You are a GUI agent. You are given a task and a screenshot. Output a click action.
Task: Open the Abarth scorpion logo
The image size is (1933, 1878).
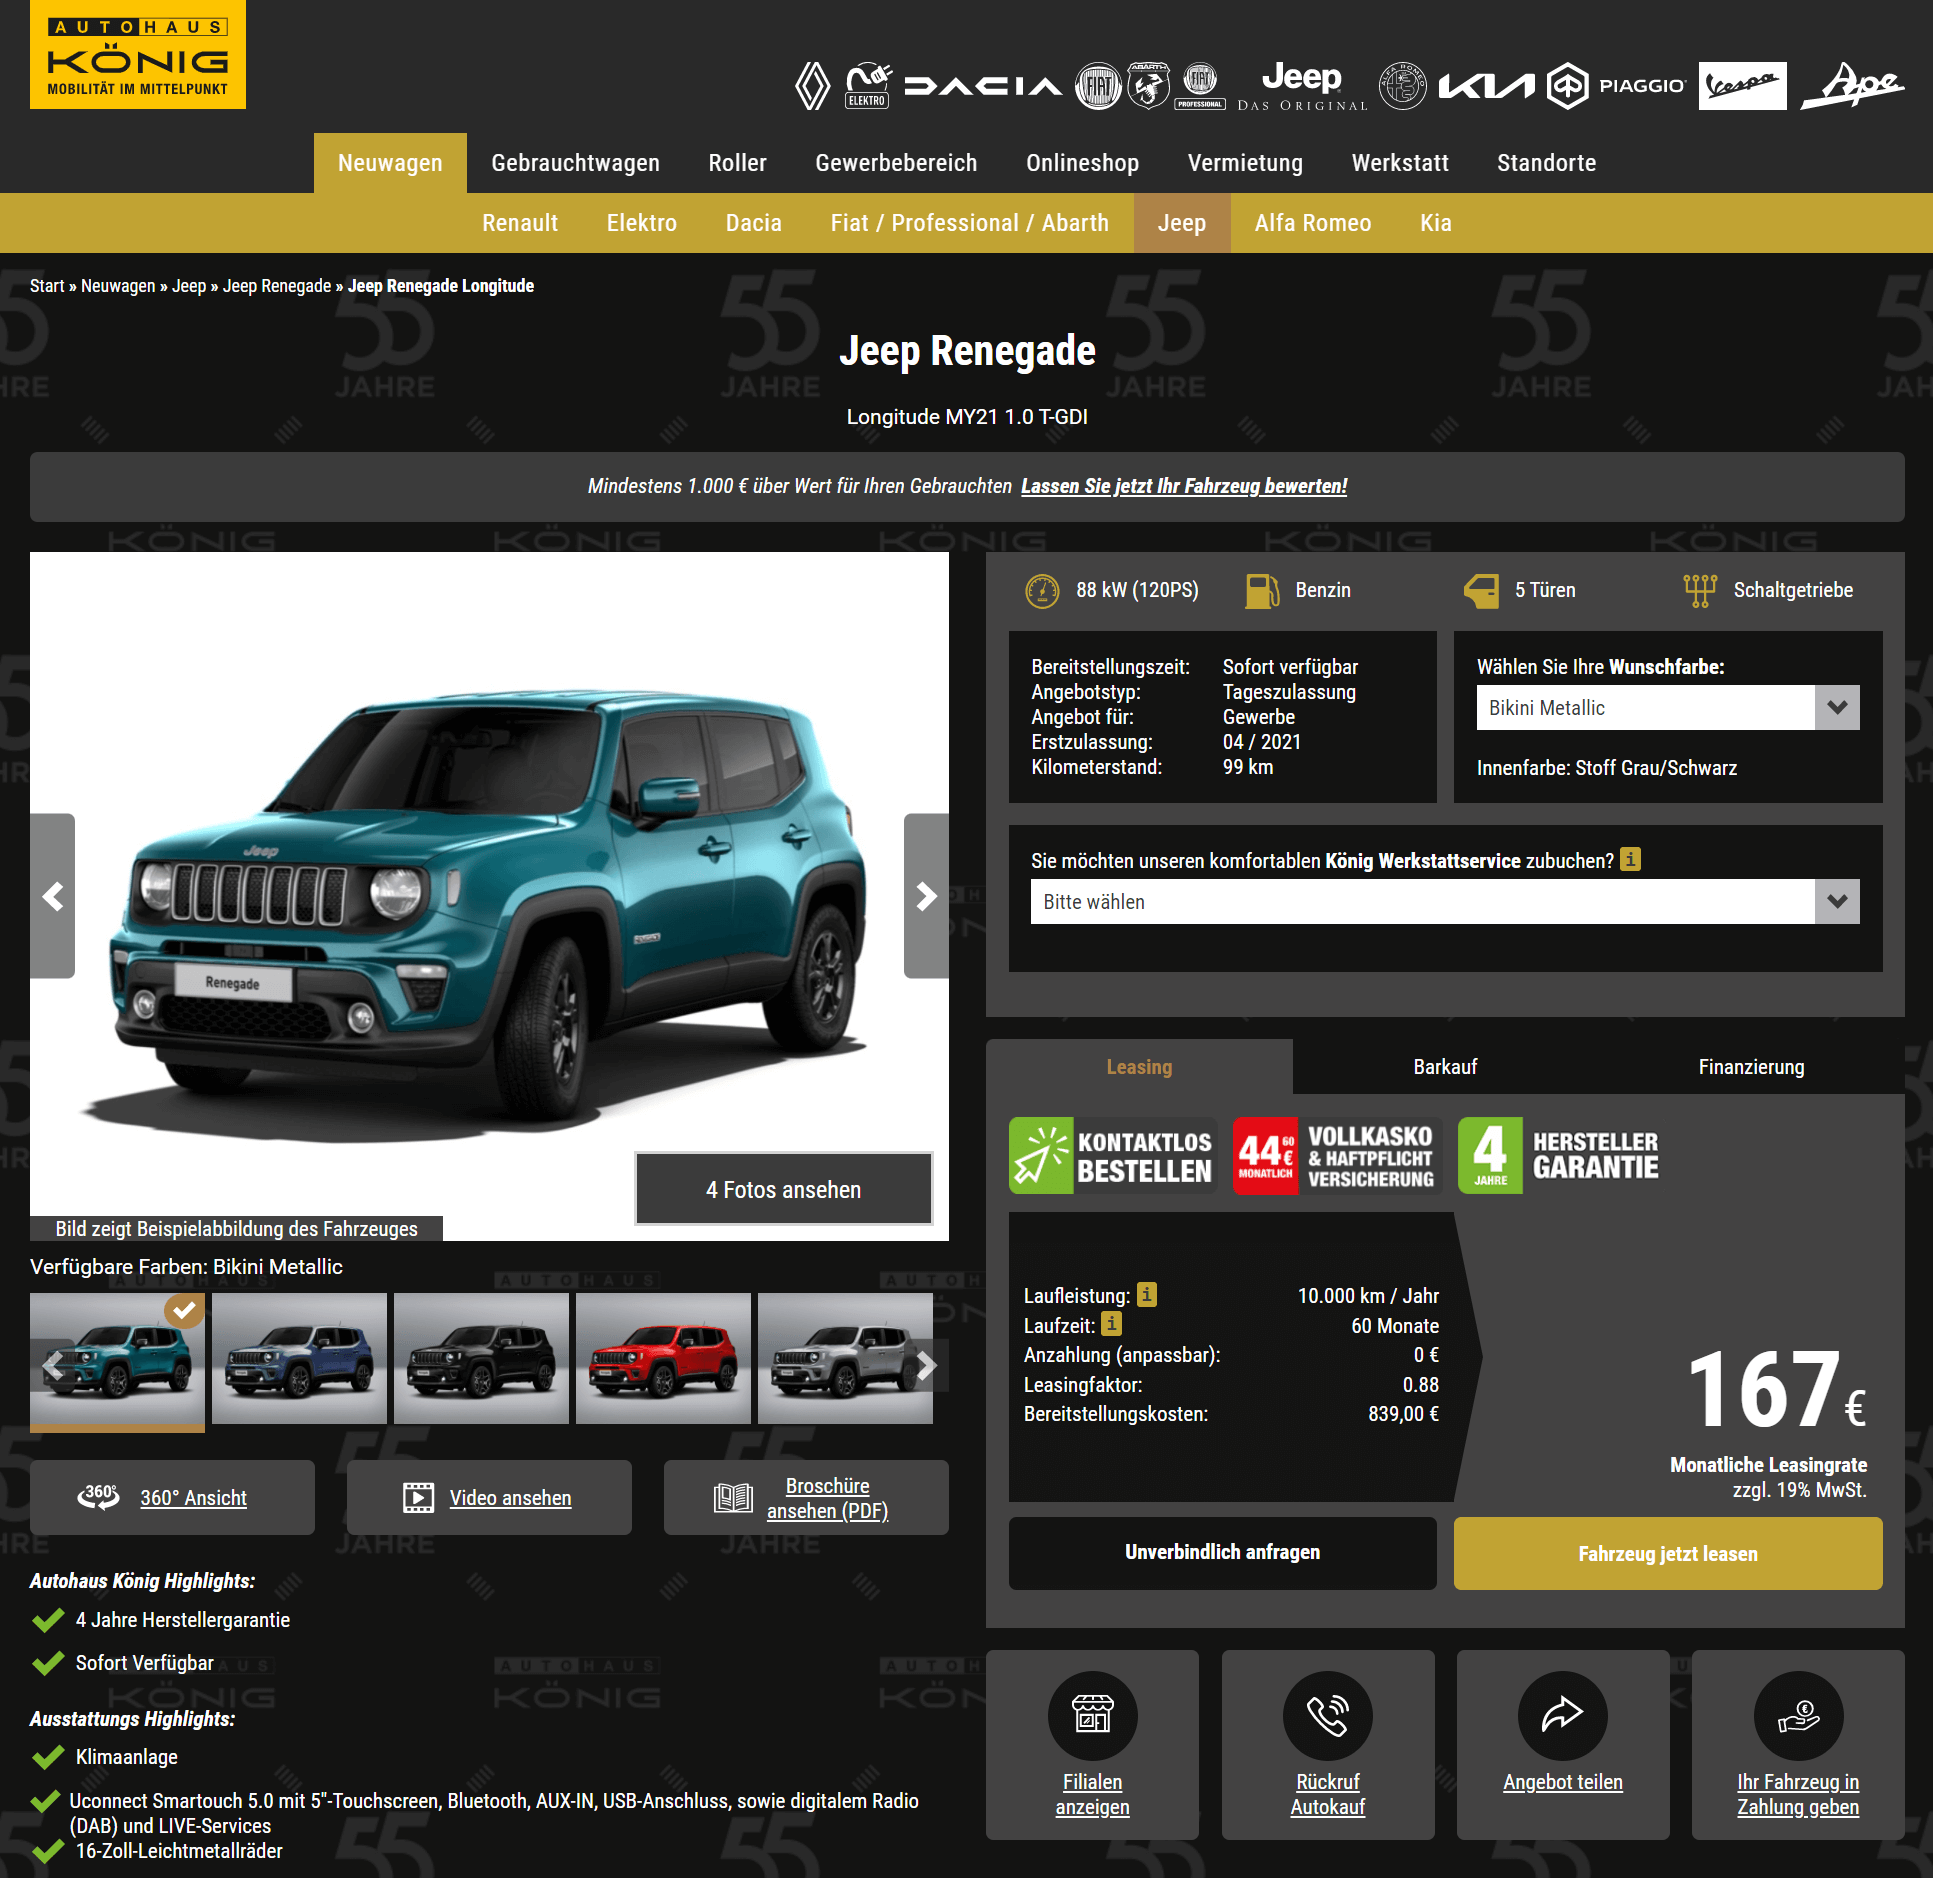1149,87
